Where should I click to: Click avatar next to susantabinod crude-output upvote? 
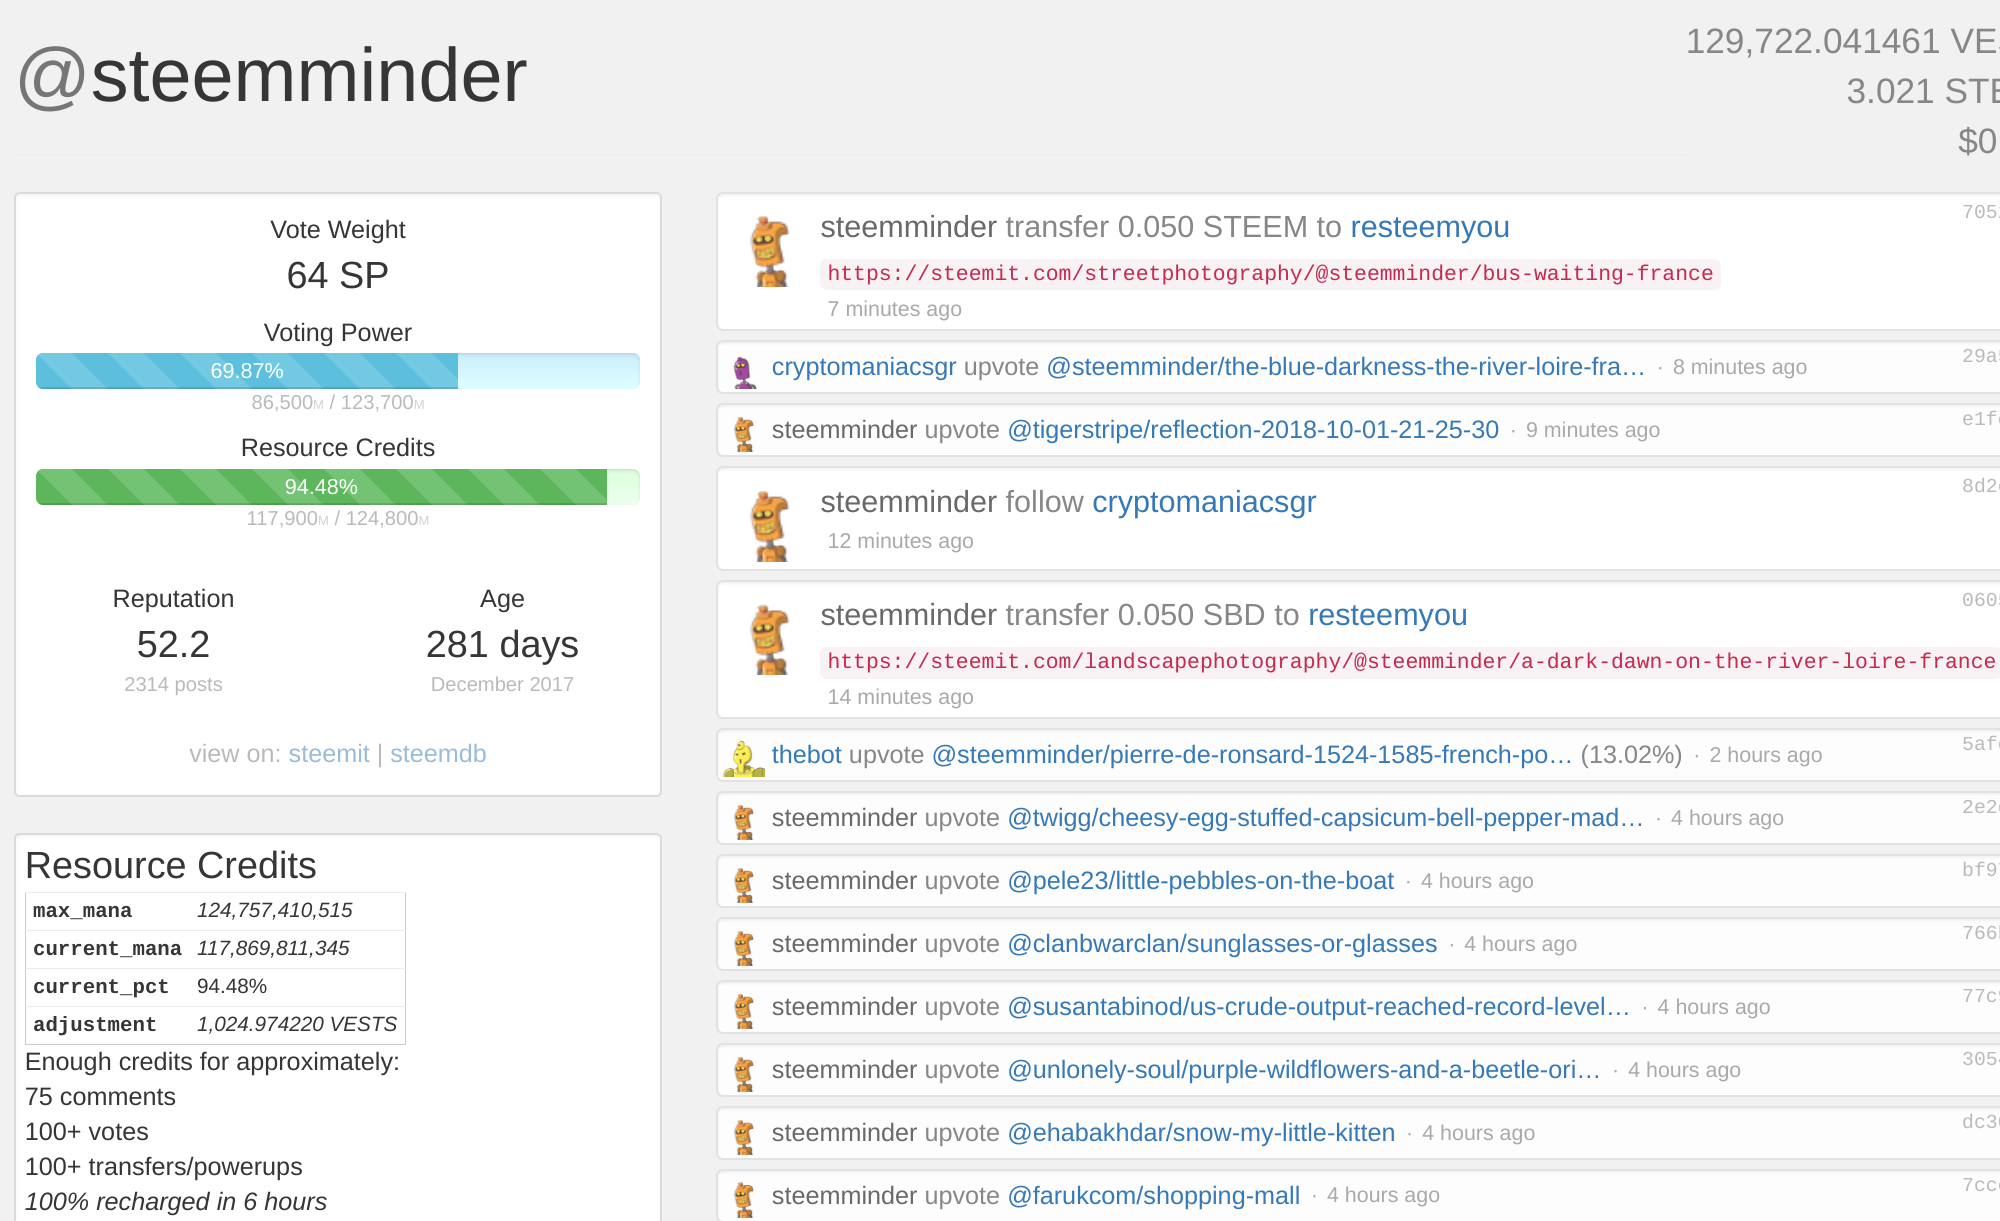coord(744,1012)
